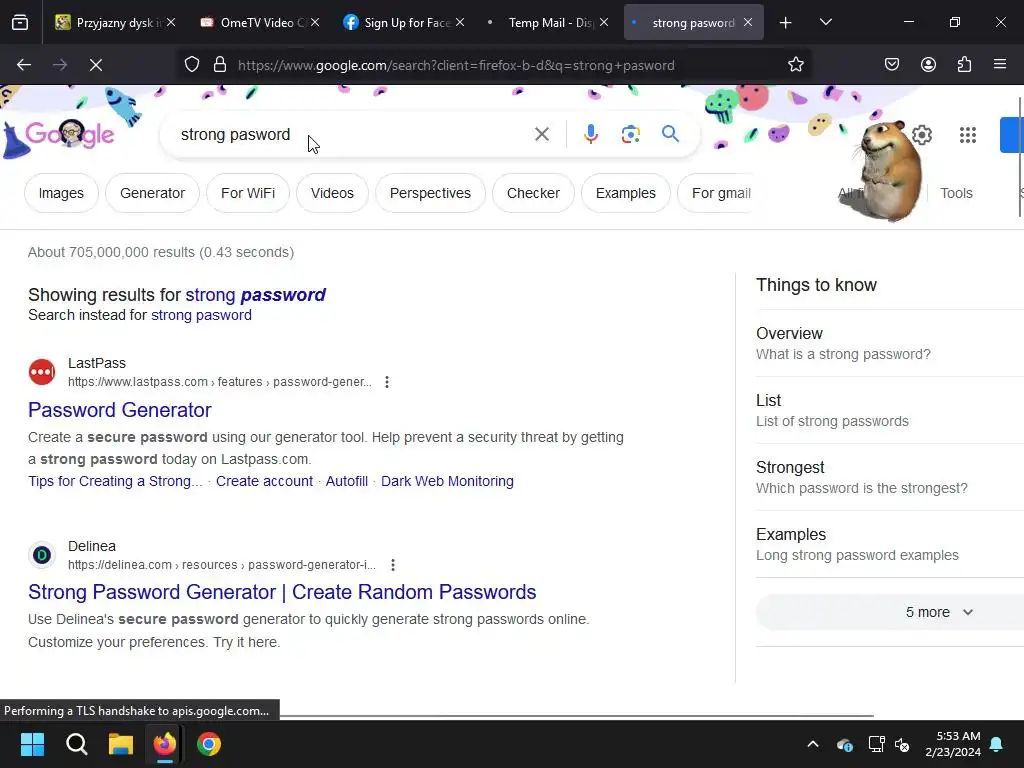Open Firefox account icon
Screen dimensions: 1024x768
[x=928, y=65]
